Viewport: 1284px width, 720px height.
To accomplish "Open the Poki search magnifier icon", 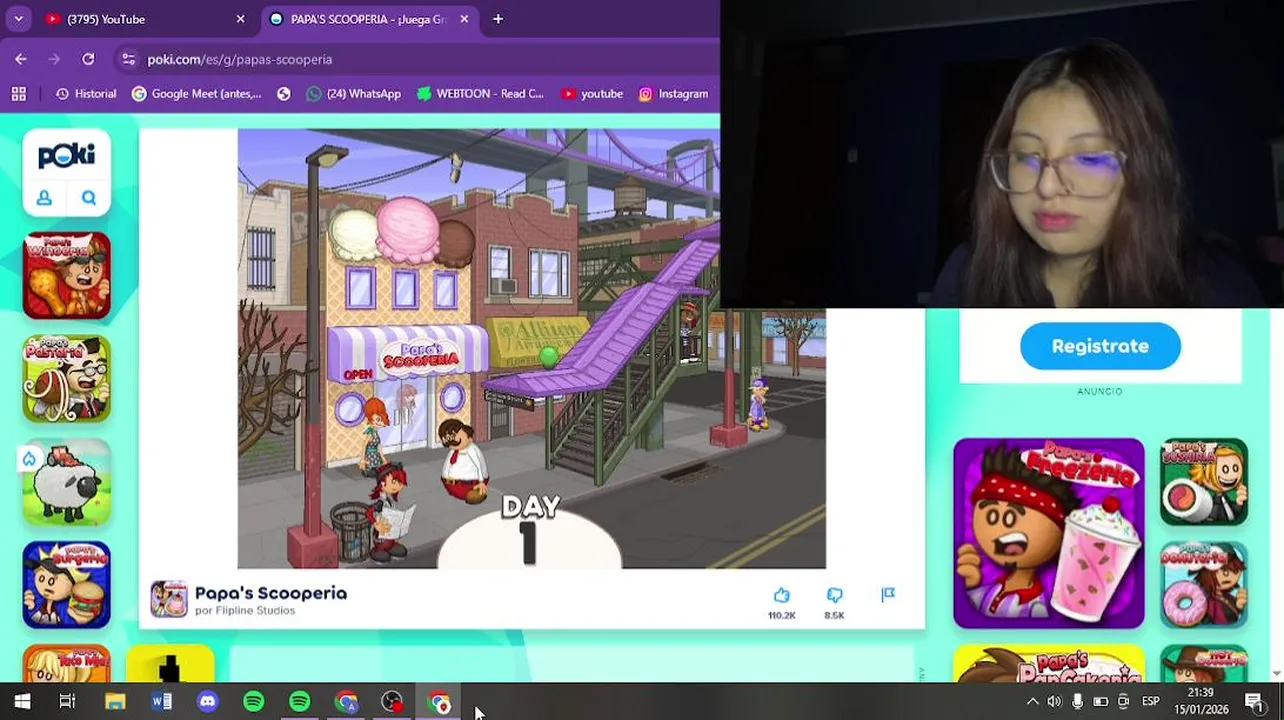I will point(89,198).
